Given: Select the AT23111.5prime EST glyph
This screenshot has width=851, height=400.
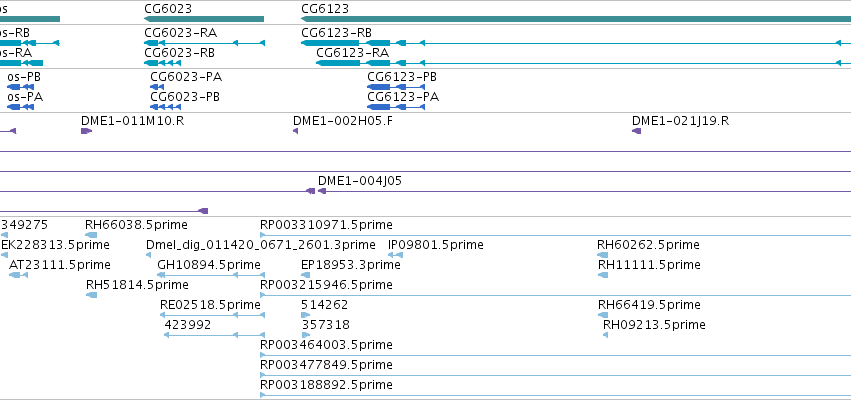Looking at the screenshot, I should click(18, 275).
